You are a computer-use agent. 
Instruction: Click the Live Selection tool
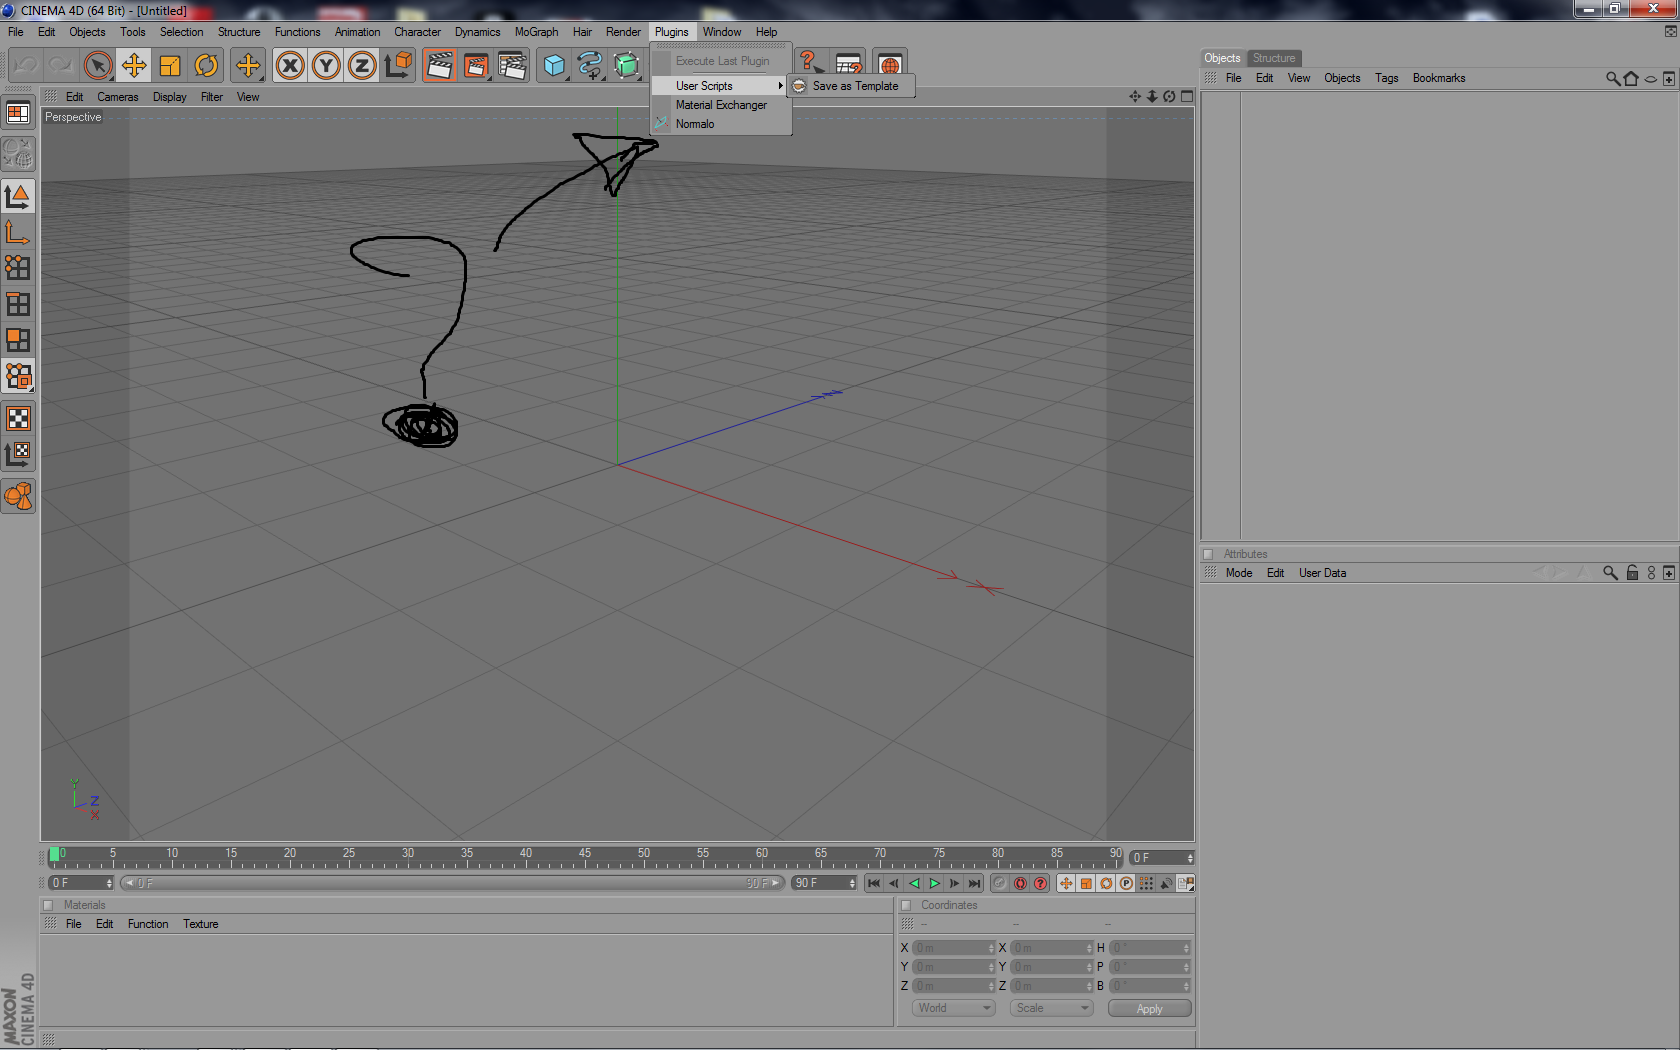(x=97, y=66)
